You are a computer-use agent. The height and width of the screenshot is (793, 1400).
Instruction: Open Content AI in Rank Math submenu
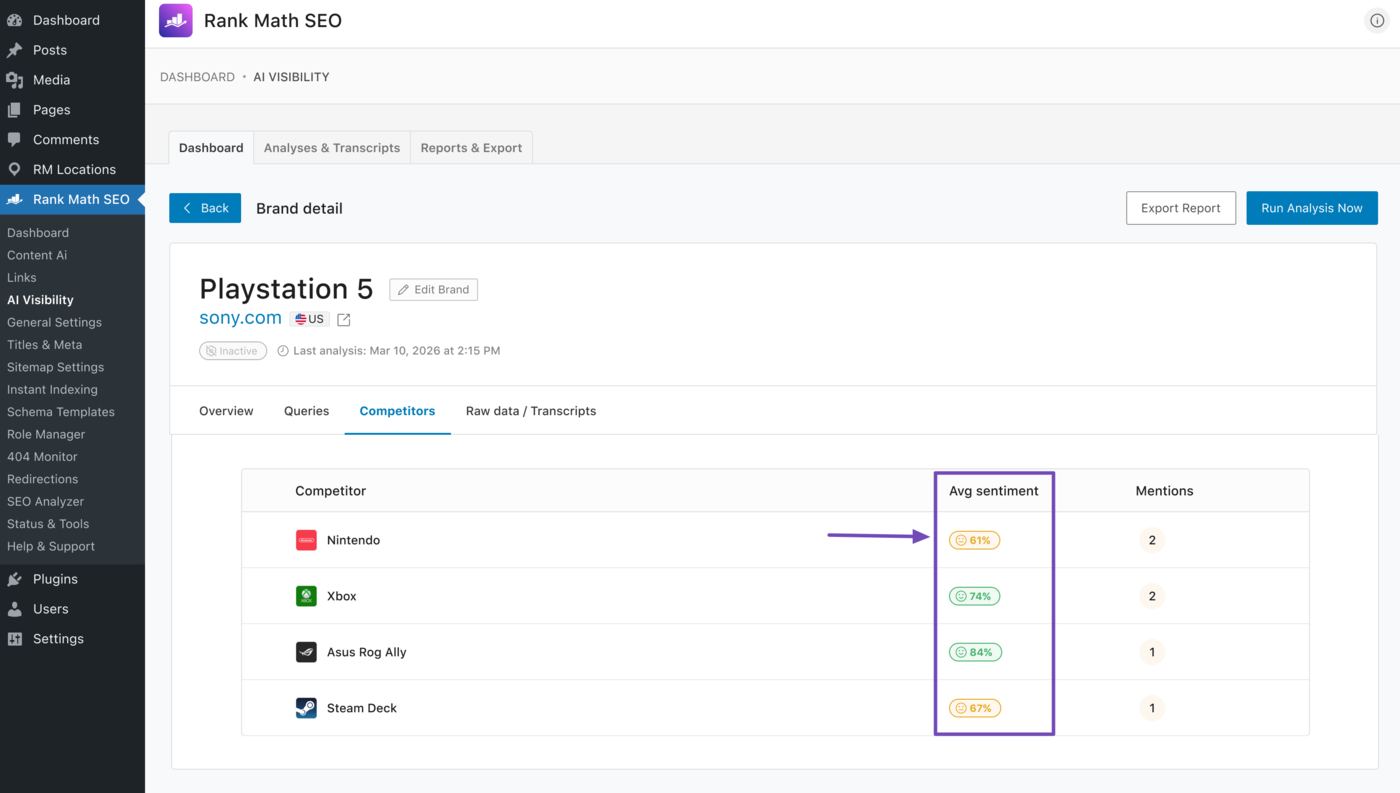coord(37,255)
